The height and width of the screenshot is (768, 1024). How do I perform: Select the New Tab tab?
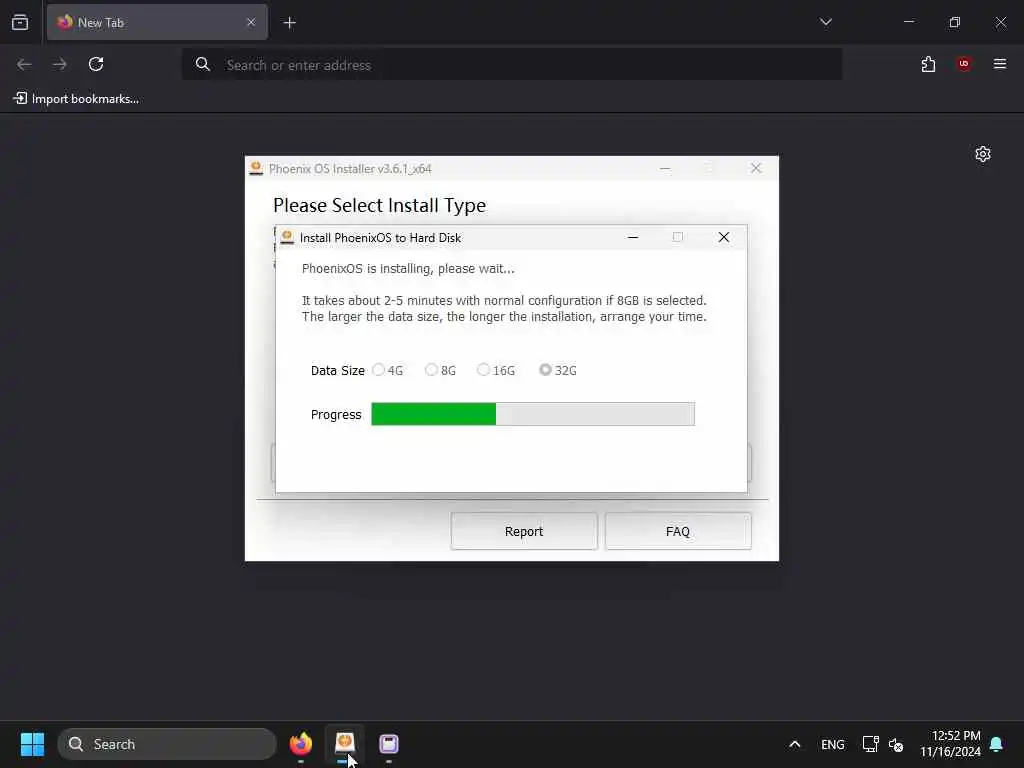pos(157,22)
